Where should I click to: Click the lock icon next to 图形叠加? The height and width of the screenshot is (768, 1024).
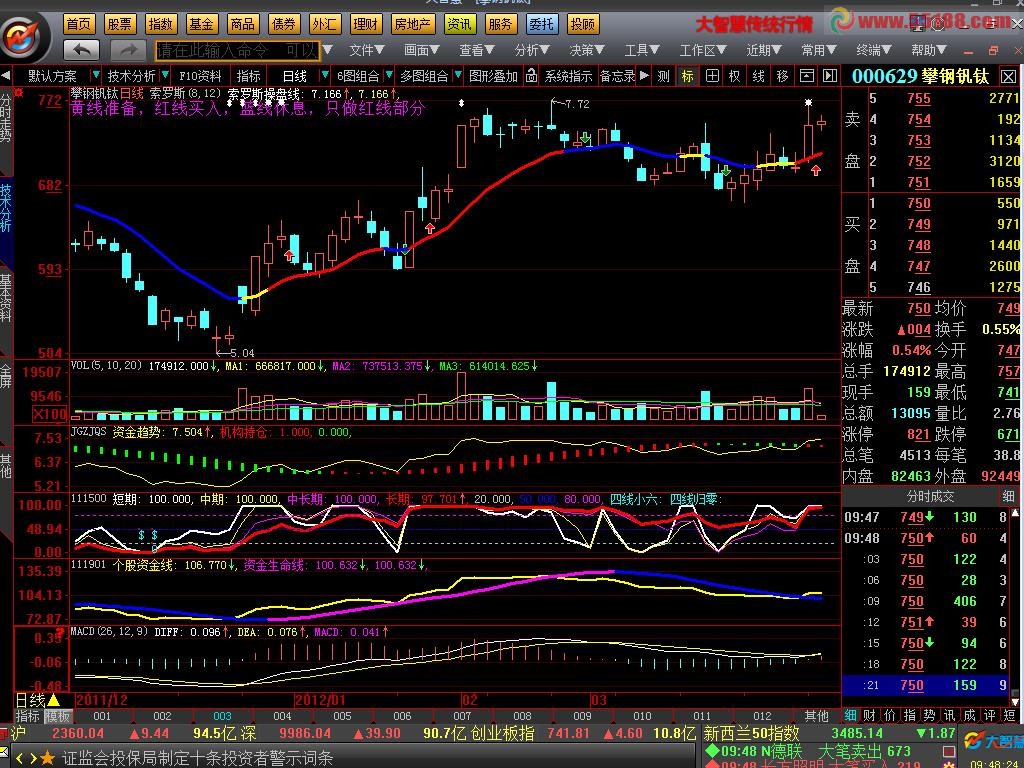(531, 76)
